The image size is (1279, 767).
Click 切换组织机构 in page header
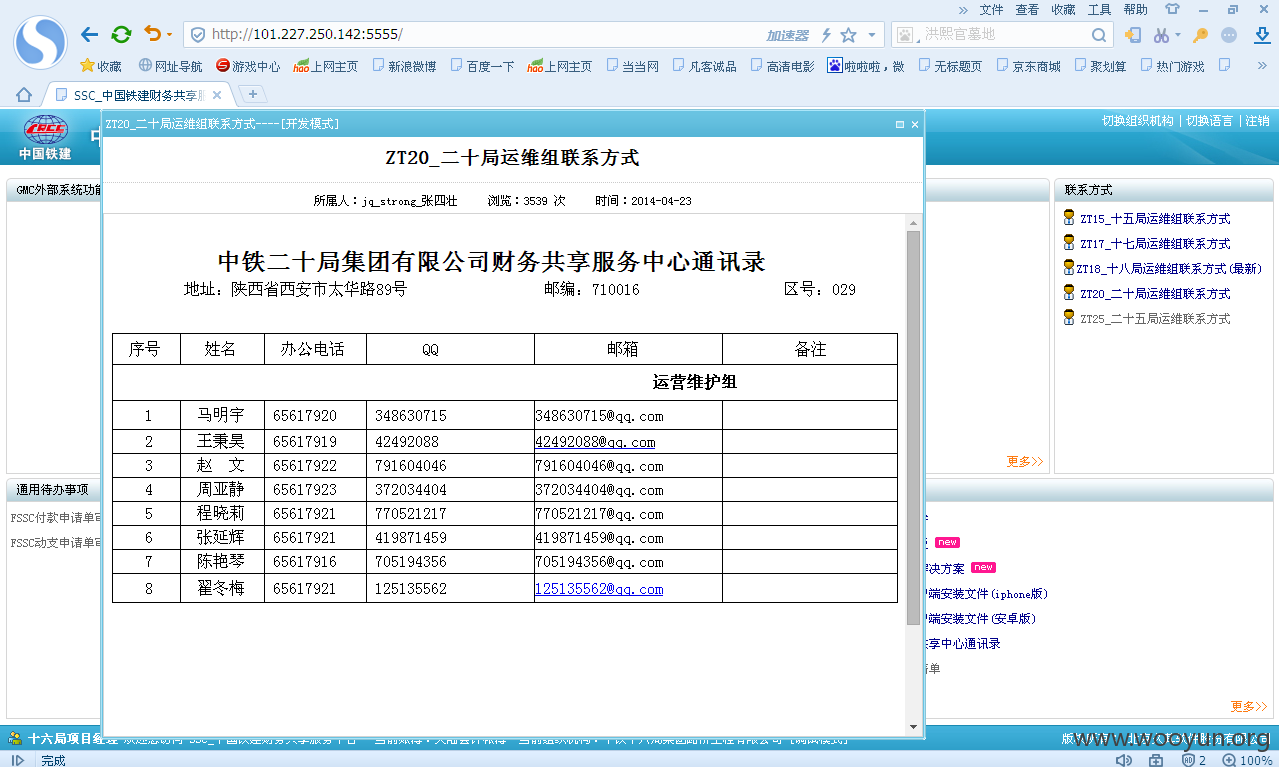tap(1138, 121)
